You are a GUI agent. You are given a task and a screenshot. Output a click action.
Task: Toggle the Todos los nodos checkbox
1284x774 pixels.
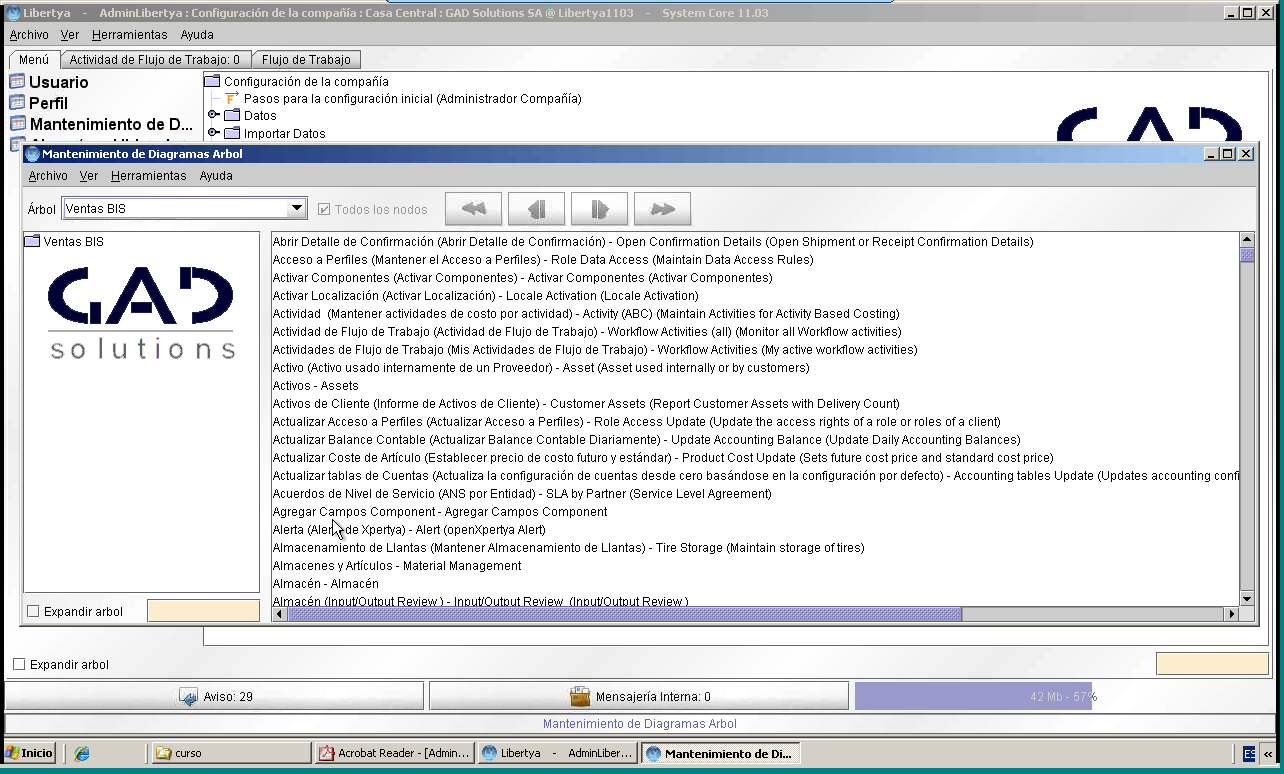[x=324, y=209]
